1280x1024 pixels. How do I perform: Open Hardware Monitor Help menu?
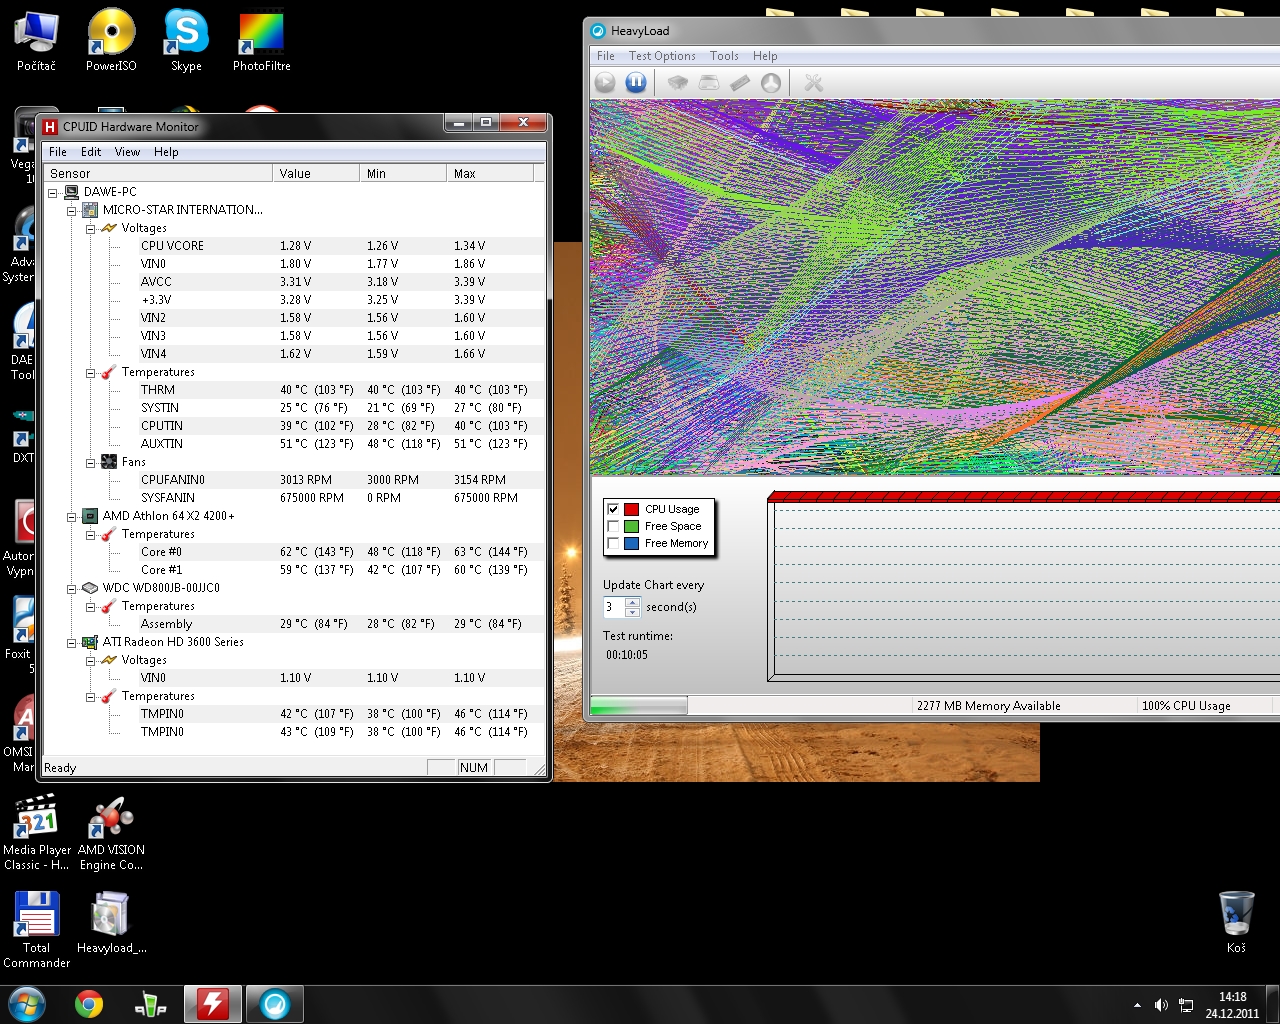click(x=166, y=152)
